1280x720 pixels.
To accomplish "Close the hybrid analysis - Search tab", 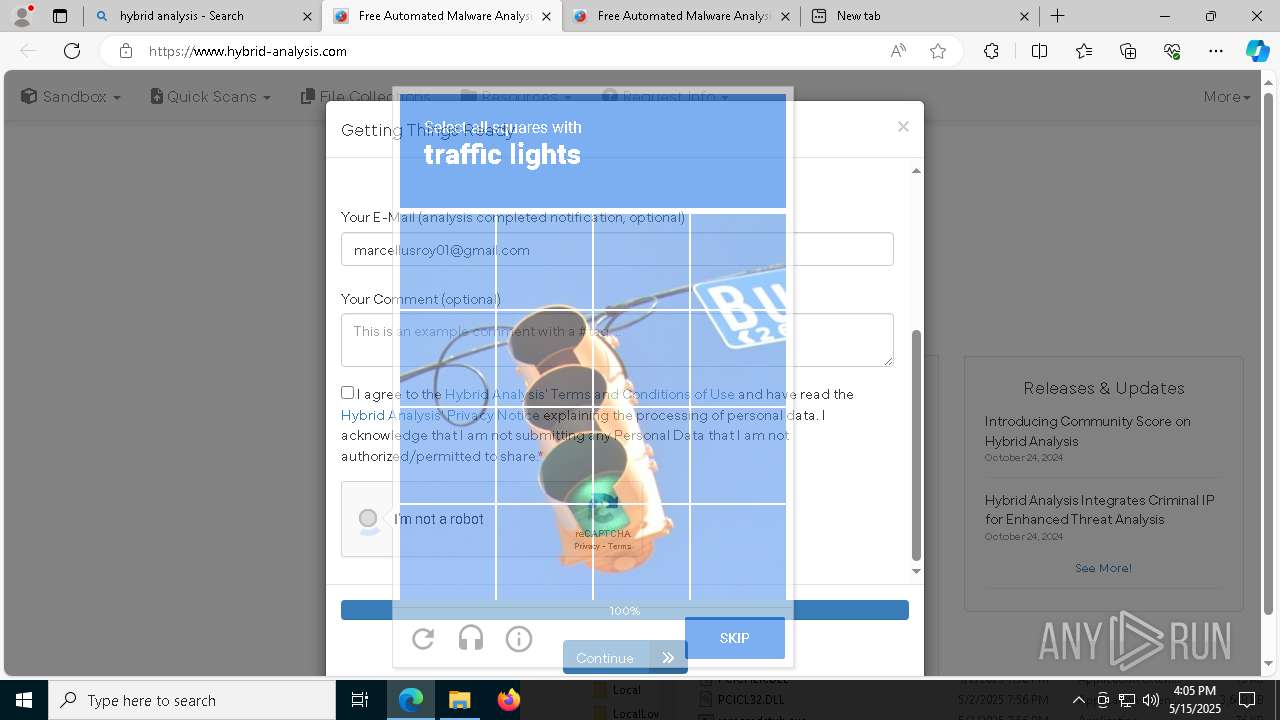I will tap(307, 16).
